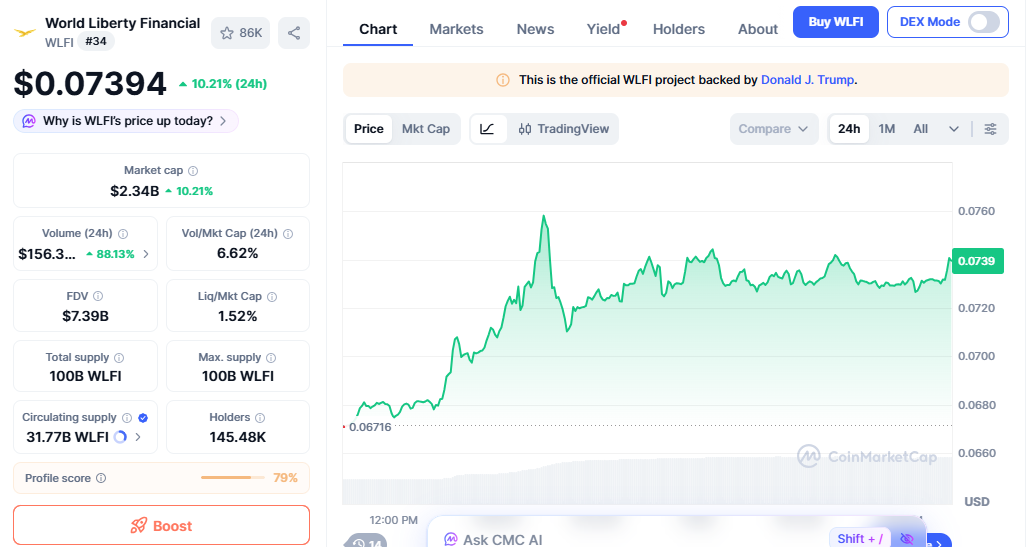Screen dimensions: 1026x547
Task: Click the circulating supply progress ring icon
Action: (x=120, y=436)
